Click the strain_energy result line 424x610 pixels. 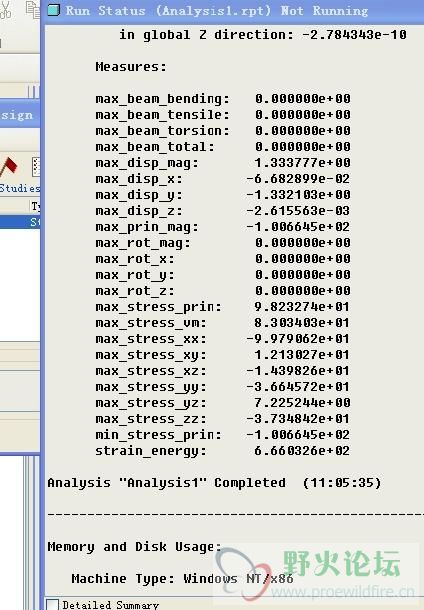pos(223,450)
